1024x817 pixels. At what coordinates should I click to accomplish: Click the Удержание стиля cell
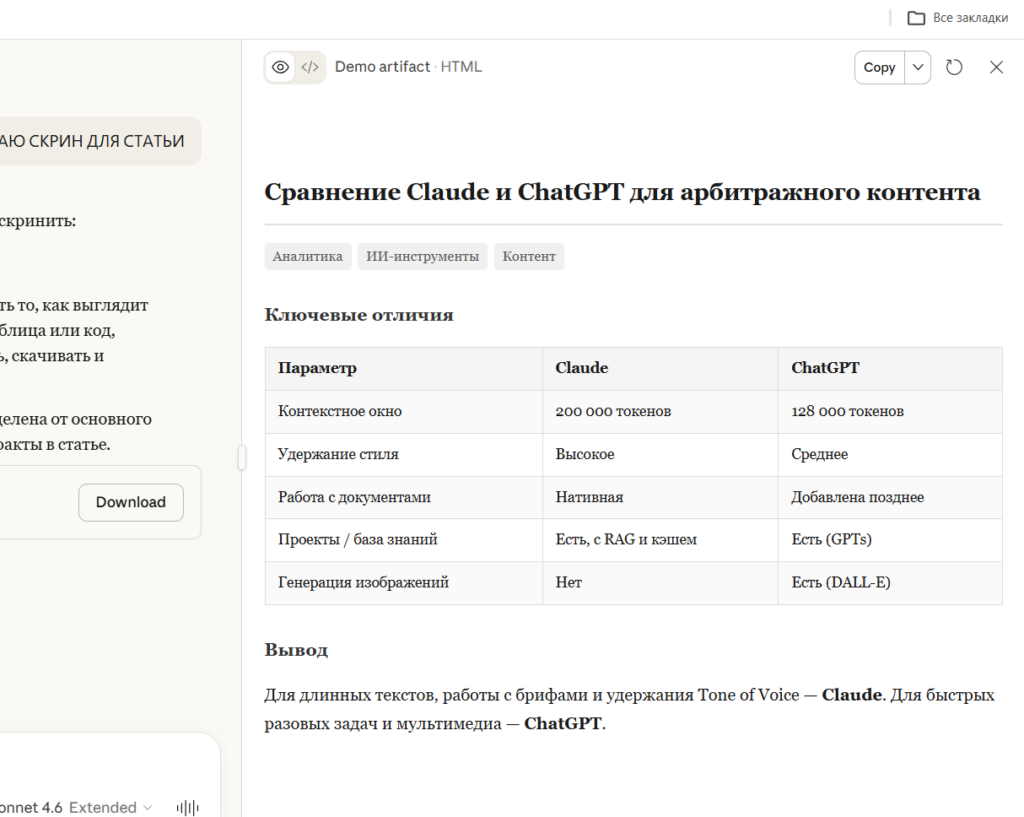404,455
